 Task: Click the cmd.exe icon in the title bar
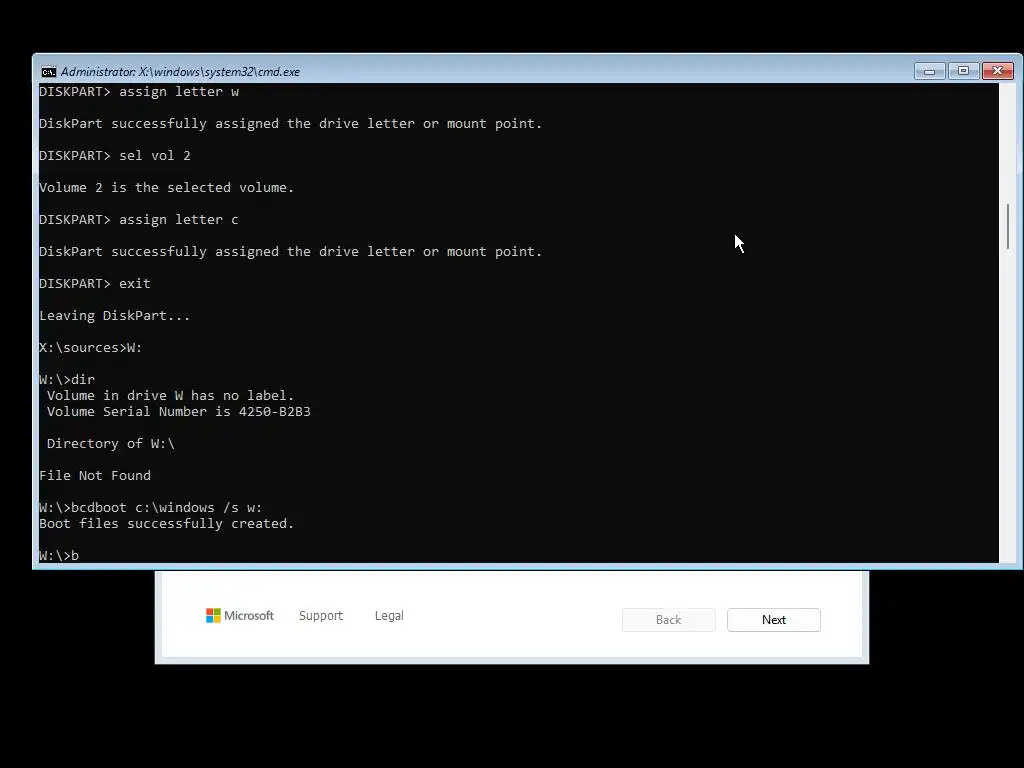click(x=49, y=72)
